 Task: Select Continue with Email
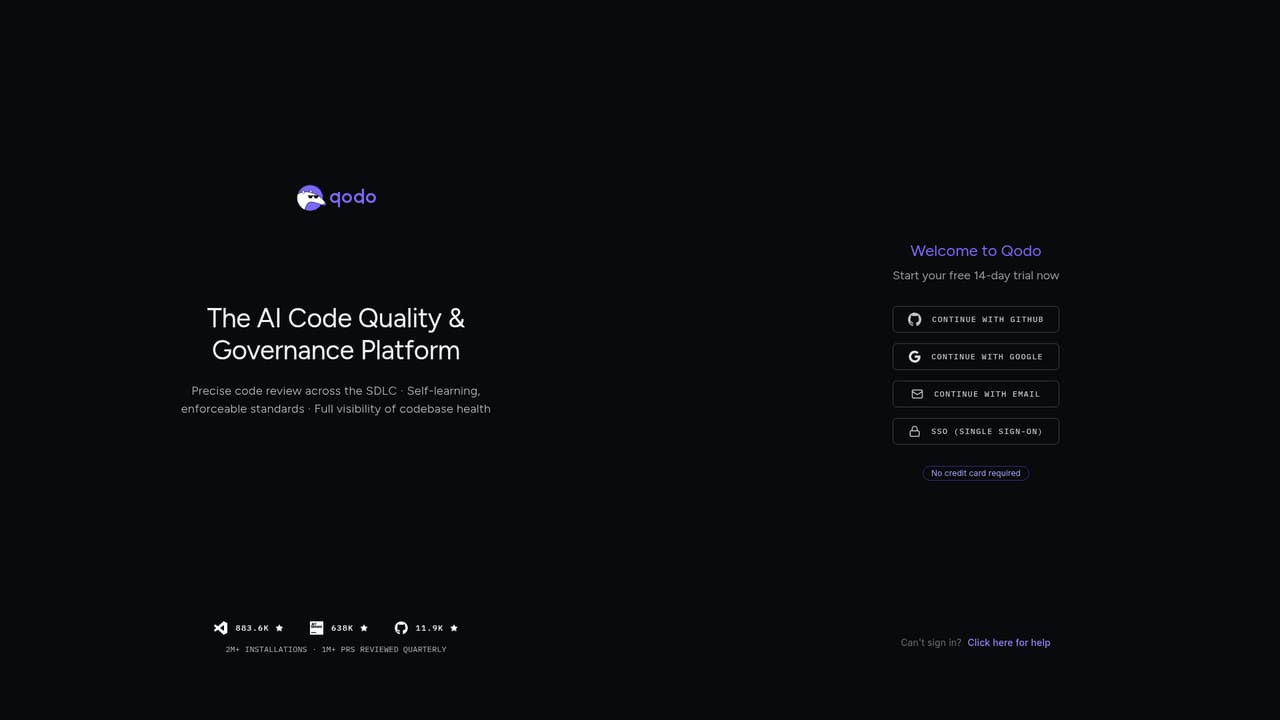976,394
